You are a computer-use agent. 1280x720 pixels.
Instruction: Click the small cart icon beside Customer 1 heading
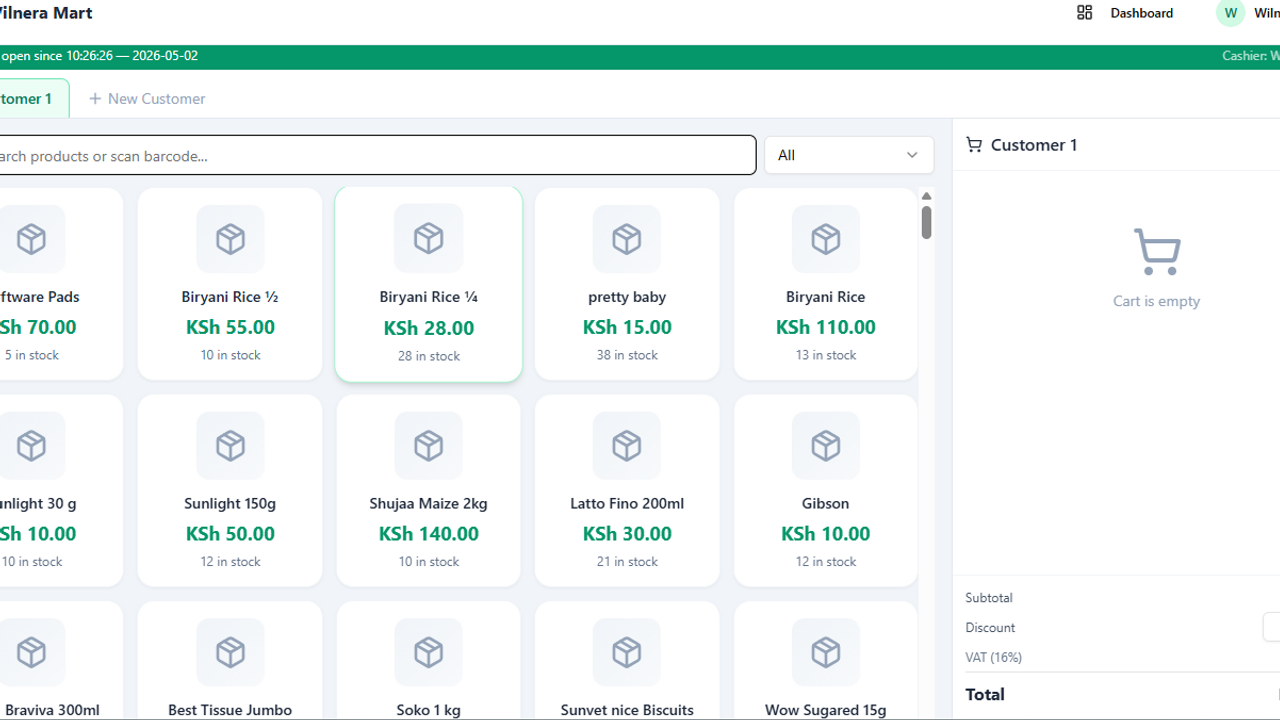tap(974, 145)
